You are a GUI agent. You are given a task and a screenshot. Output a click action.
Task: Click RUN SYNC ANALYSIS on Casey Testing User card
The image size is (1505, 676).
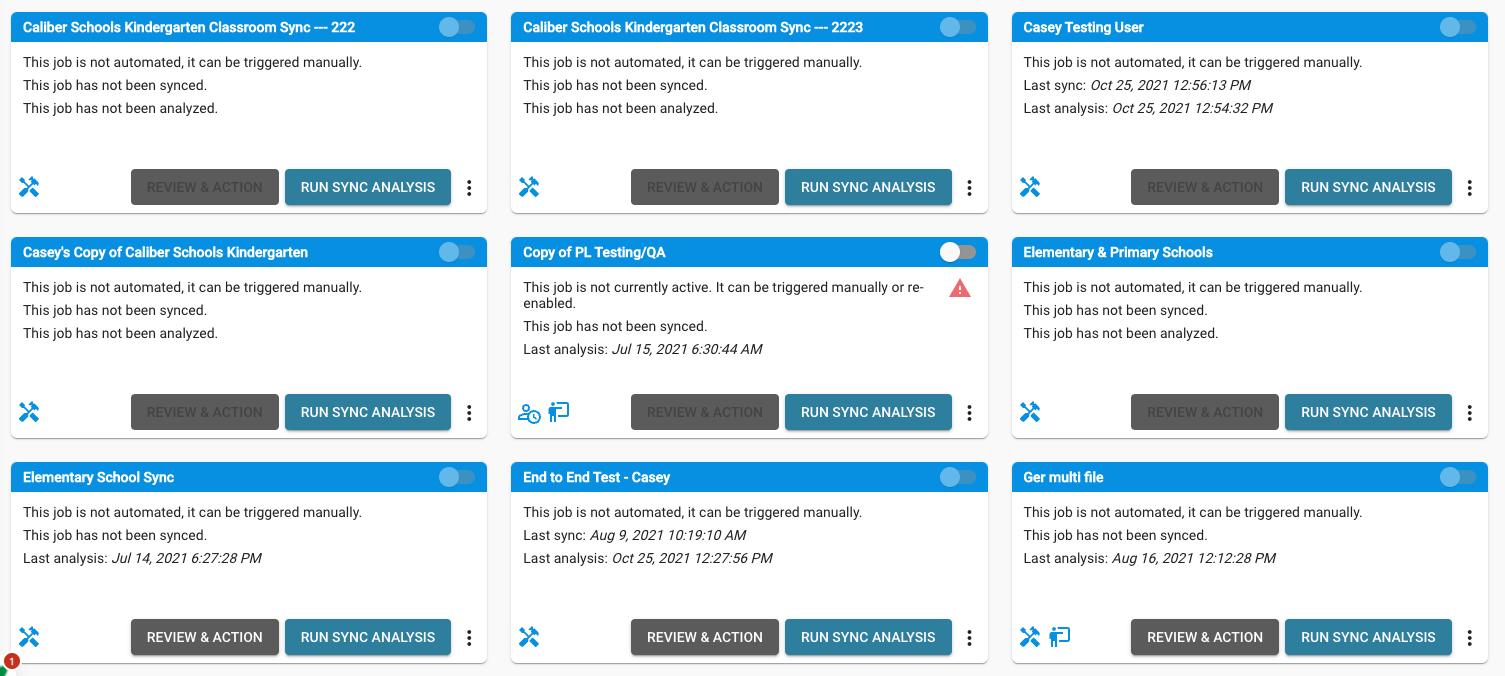click(x=1368, y=187)
